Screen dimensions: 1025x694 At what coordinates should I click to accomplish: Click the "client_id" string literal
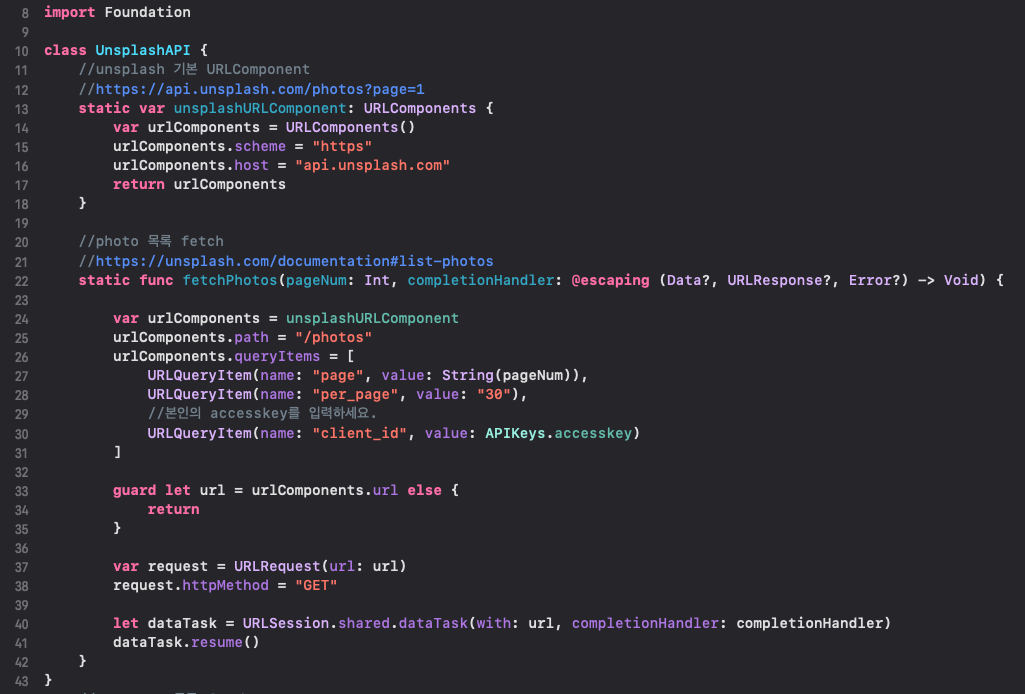coord(359,433)
